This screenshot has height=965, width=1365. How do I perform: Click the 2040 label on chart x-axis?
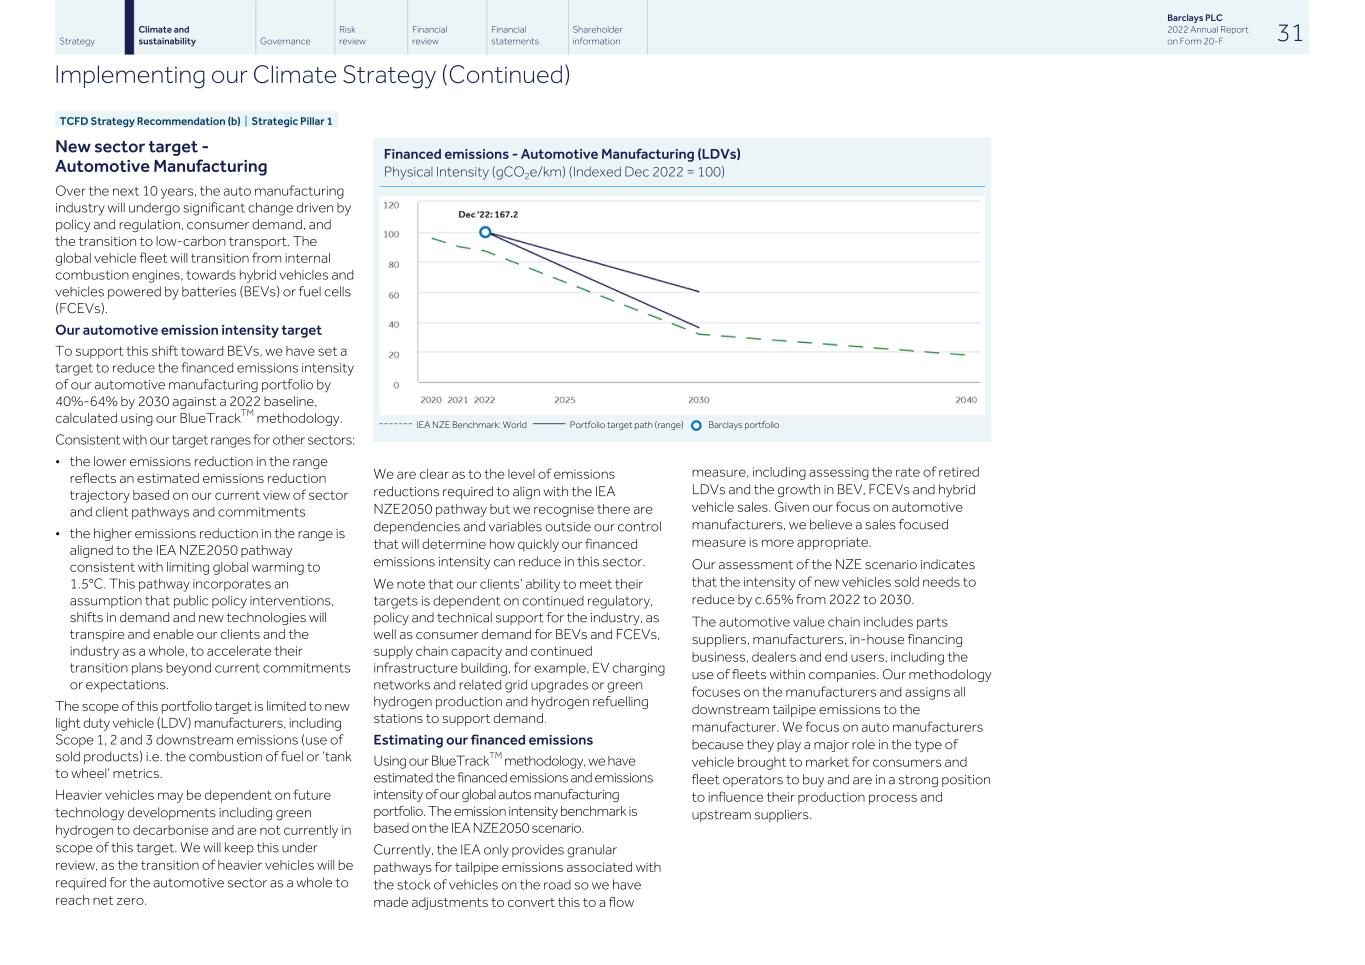(x=965, y=400)
